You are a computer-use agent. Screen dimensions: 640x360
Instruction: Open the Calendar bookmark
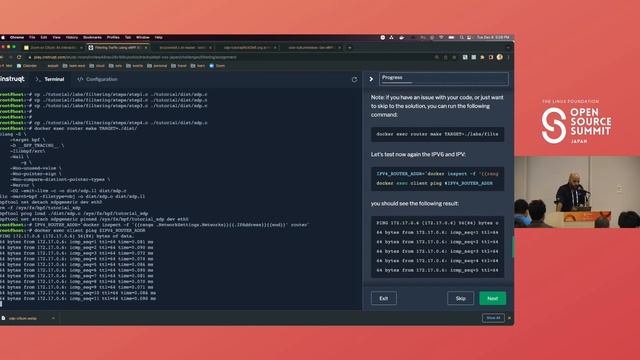point(27,66)
